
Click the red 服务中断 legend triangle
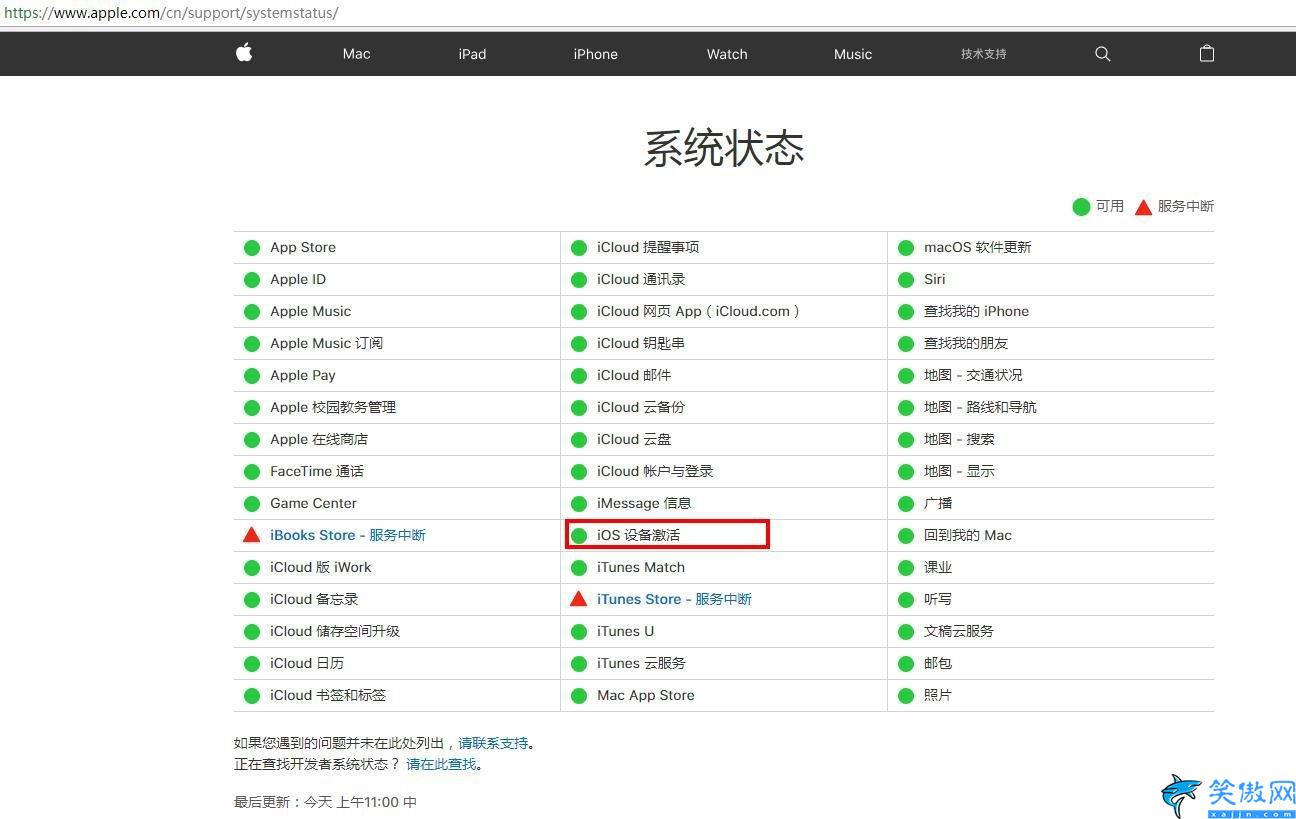1143,206
